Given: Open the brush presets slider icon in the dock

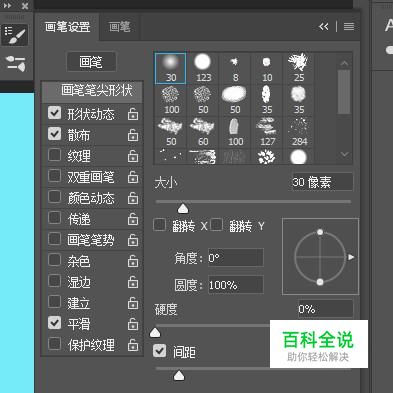Looking at the screenshot, I should [x=16, y=63].
